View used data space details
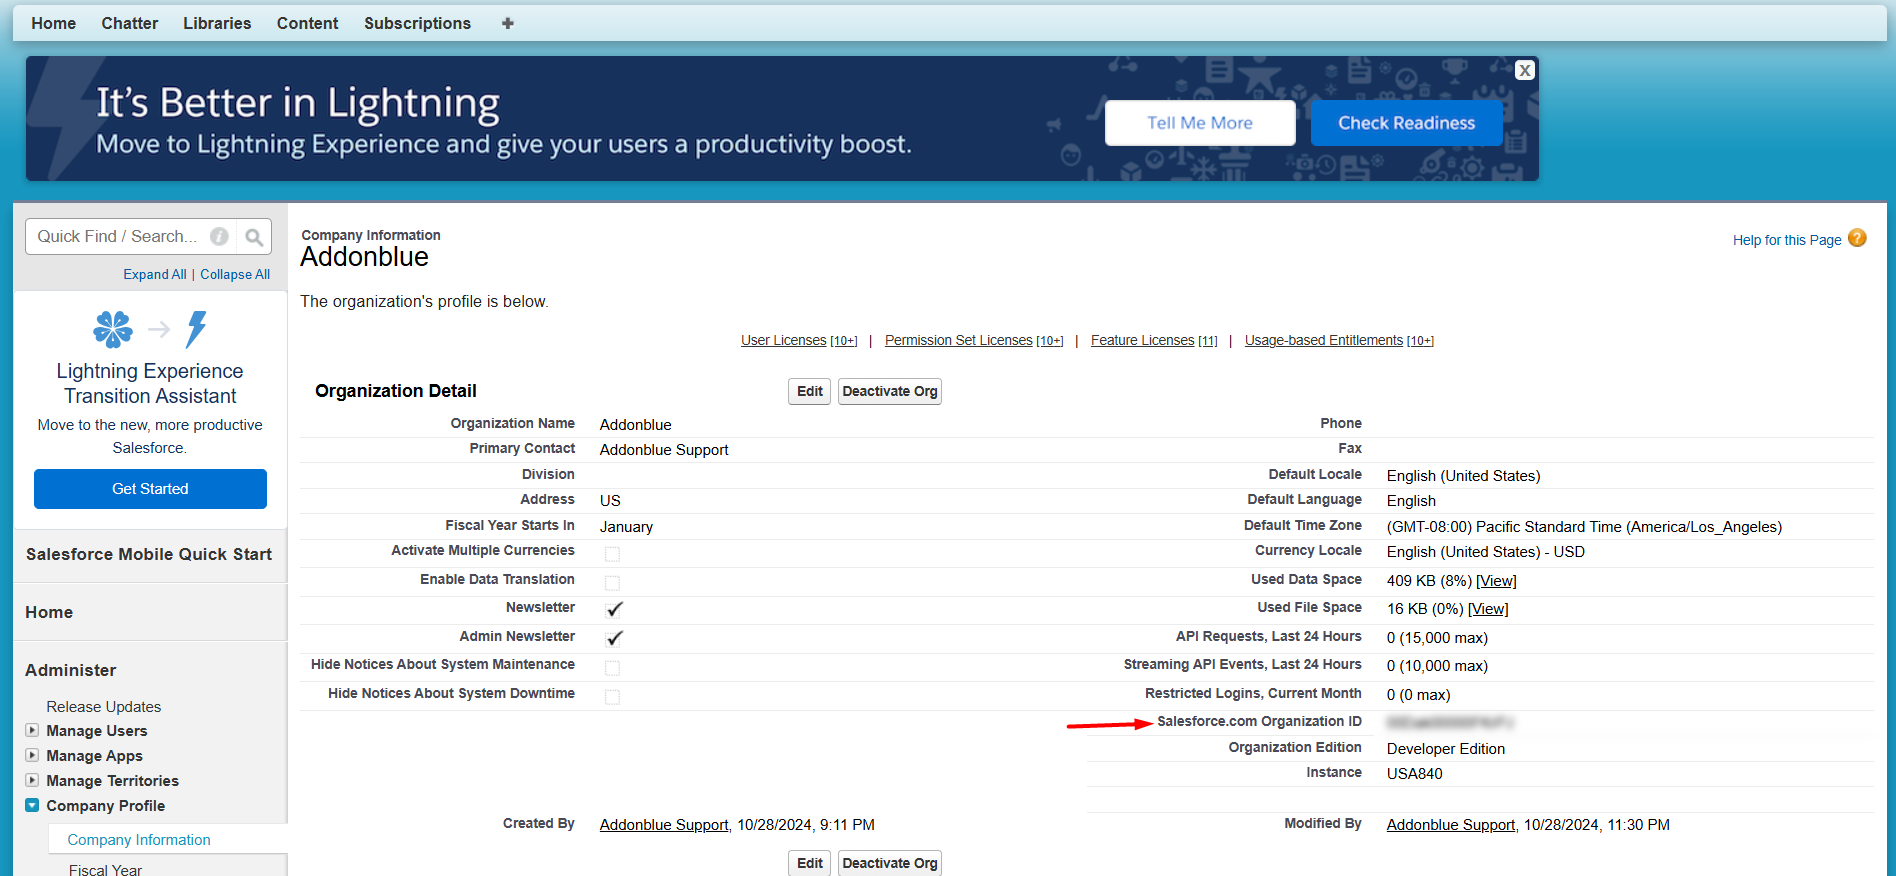The image size is (1896, 876). 1496,581
